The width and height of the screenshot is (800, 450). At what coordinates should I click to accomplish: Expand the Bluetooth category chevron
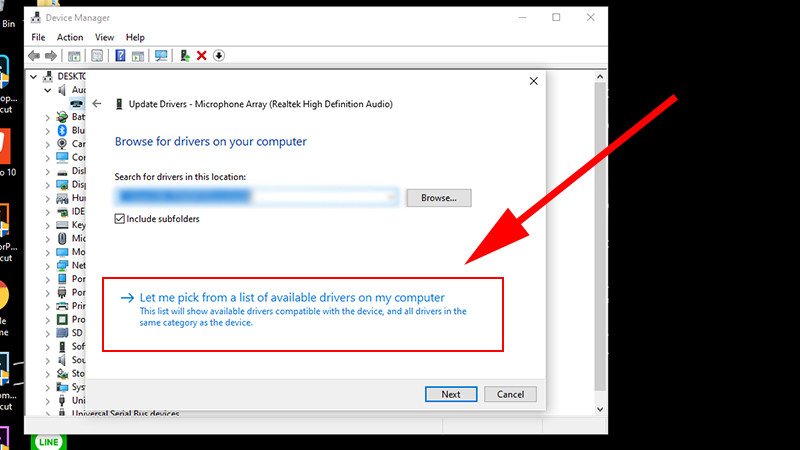click(47, 130)
